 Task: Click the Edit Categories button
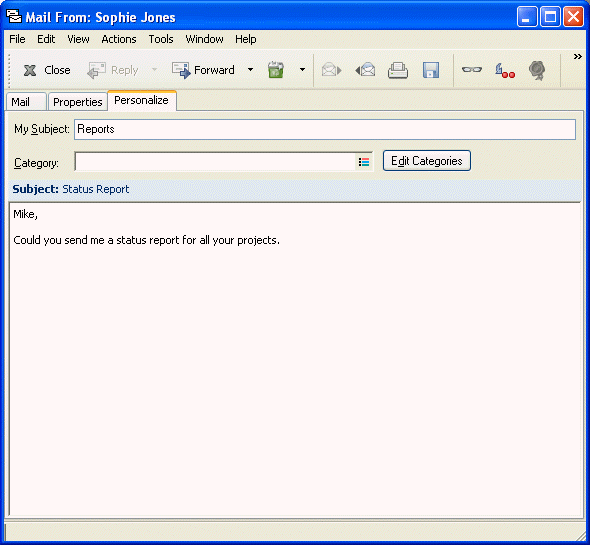click(427, 161)
